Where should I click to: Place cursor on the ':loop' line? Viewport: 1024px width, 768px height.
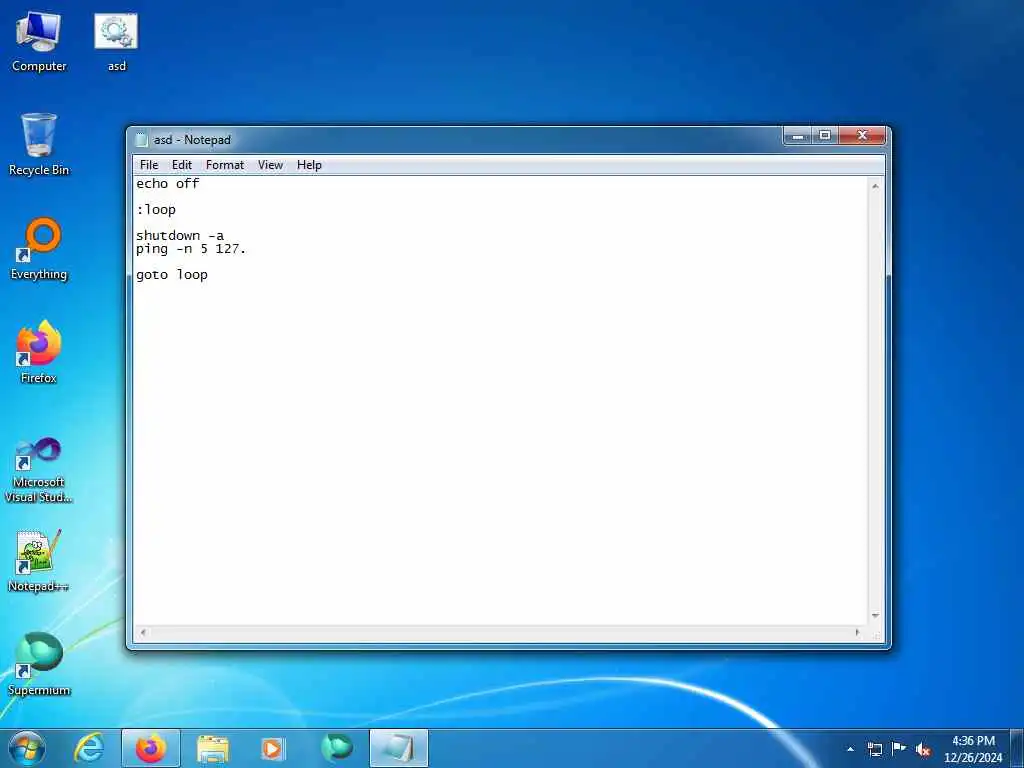pos(156,210)
